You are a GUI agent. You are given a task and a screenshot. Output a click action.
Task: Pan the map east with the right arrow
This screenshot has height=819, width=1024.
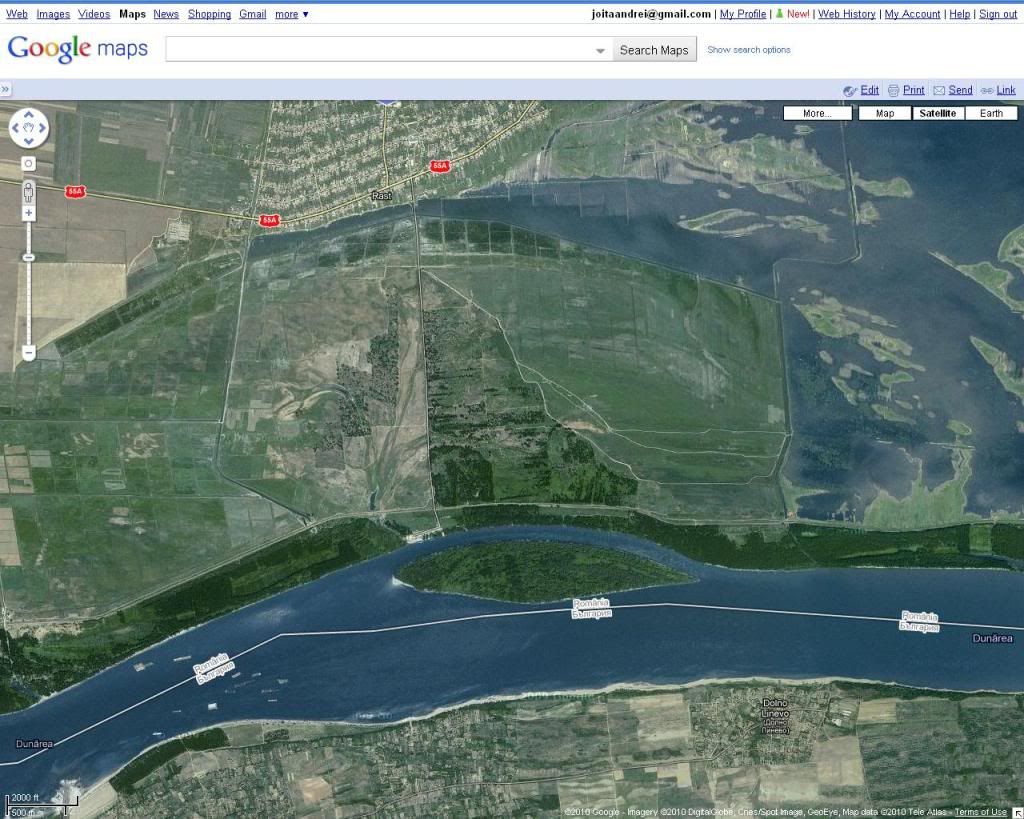(x=42, y=128)
